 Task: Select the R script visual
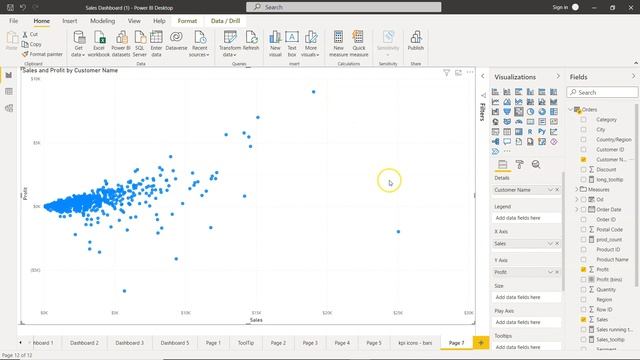530,131
